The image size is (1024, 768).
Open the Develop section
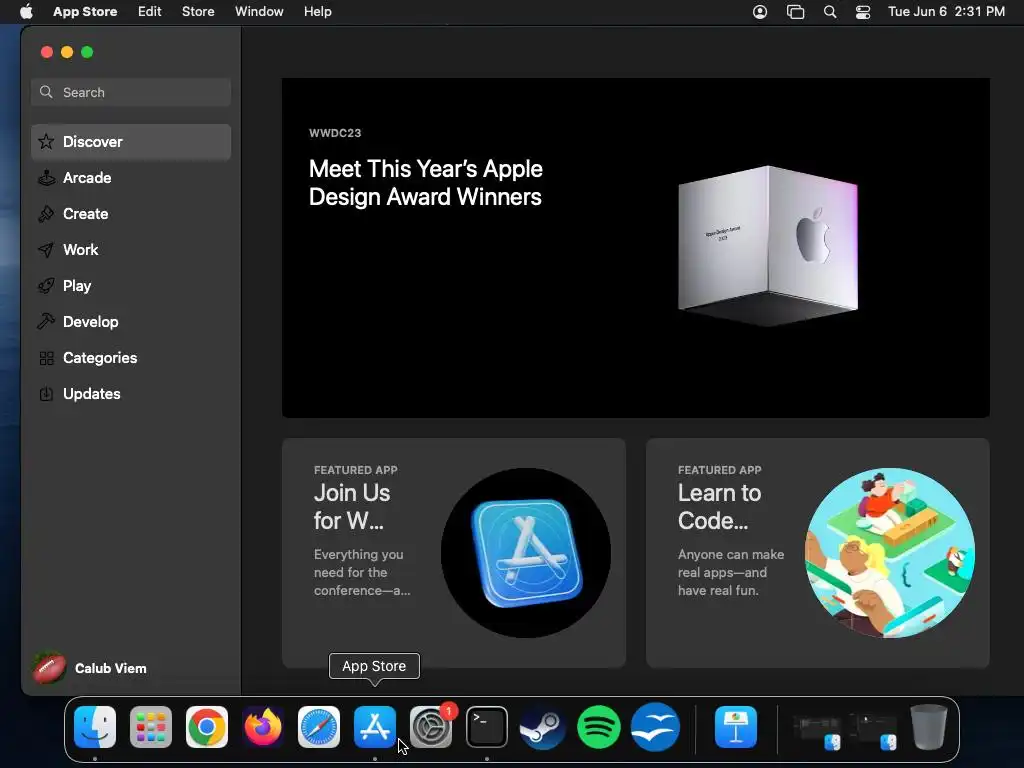point(131,321)
